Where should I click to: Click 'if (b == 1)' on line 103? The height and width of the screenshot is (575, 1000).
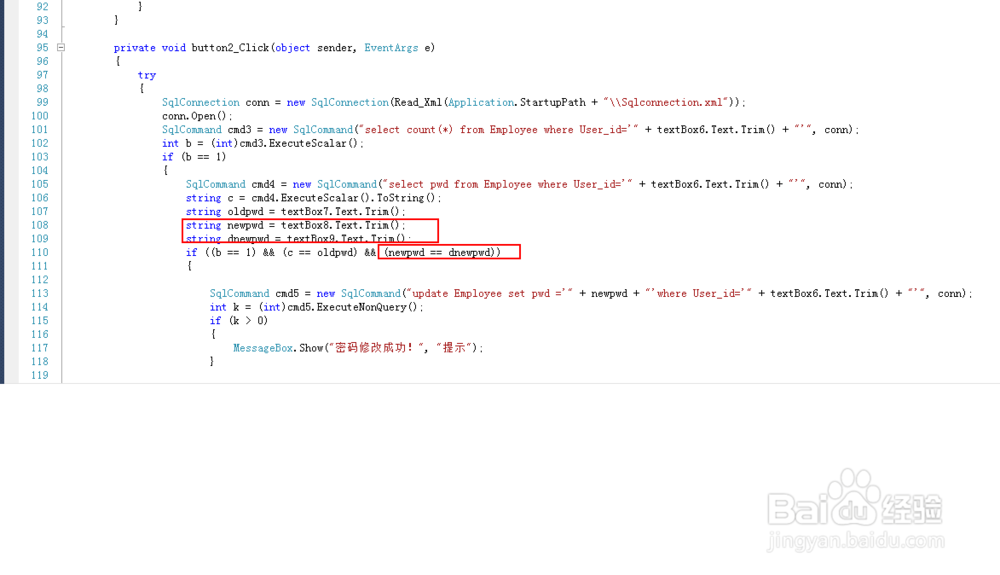(x=194, y=157)
